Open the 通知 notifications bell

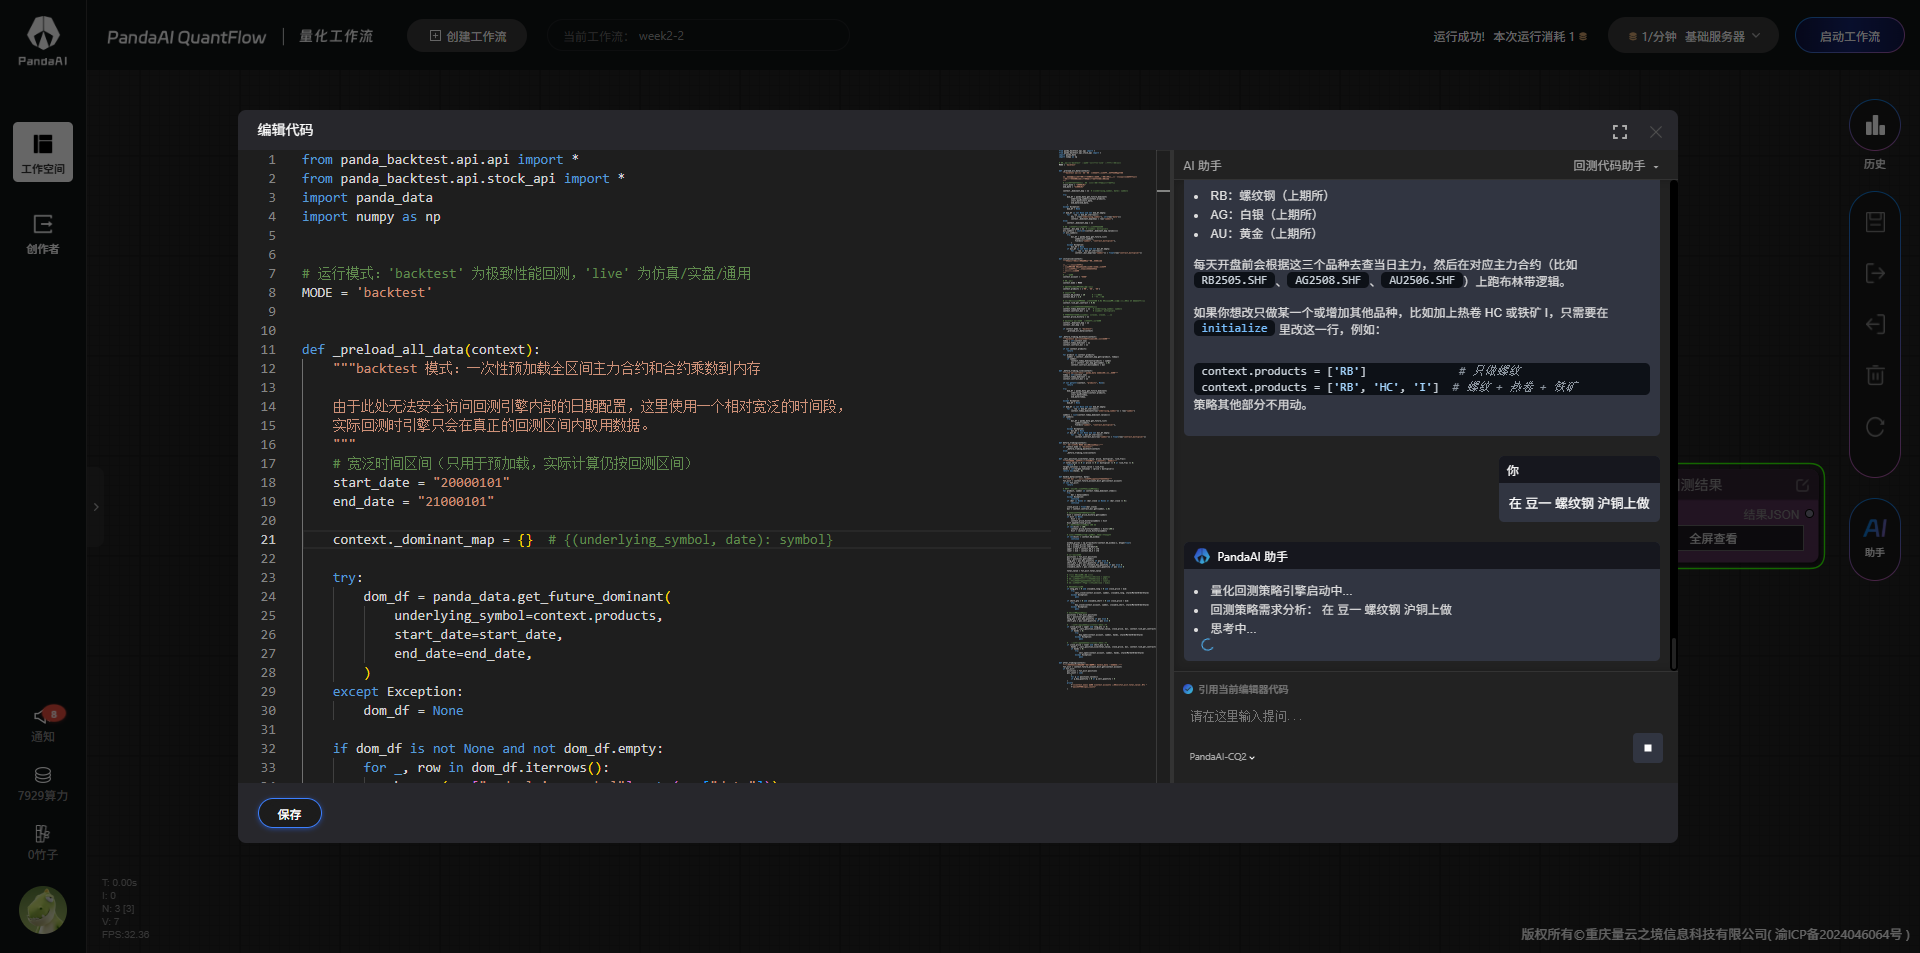click(x=43, y=722)
